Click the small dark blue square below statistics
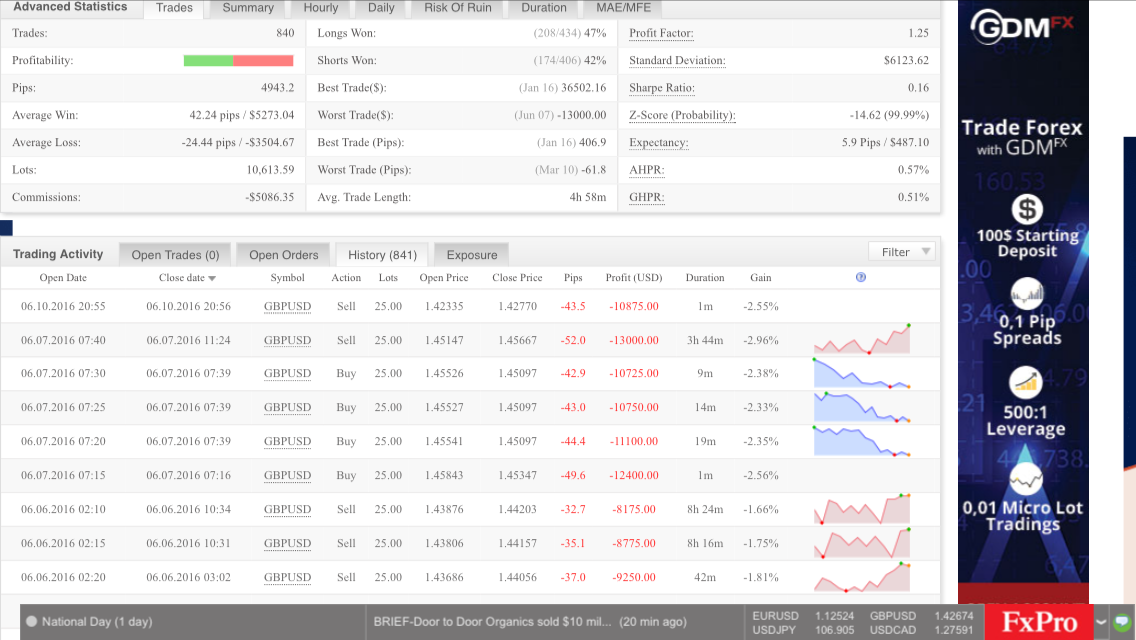Viewport: 1136px width, 640px height. pos(7,228)
